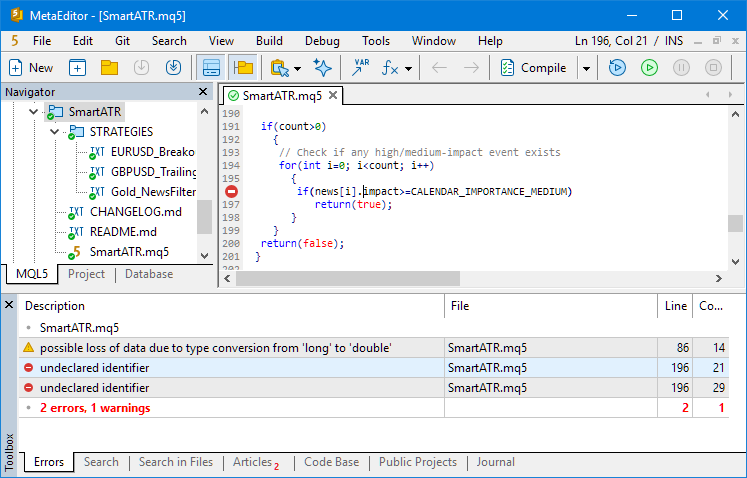The width and height of the screenshot is (747, 478).
Task: Click the Save All download icon
Action: tap(173, 68)
